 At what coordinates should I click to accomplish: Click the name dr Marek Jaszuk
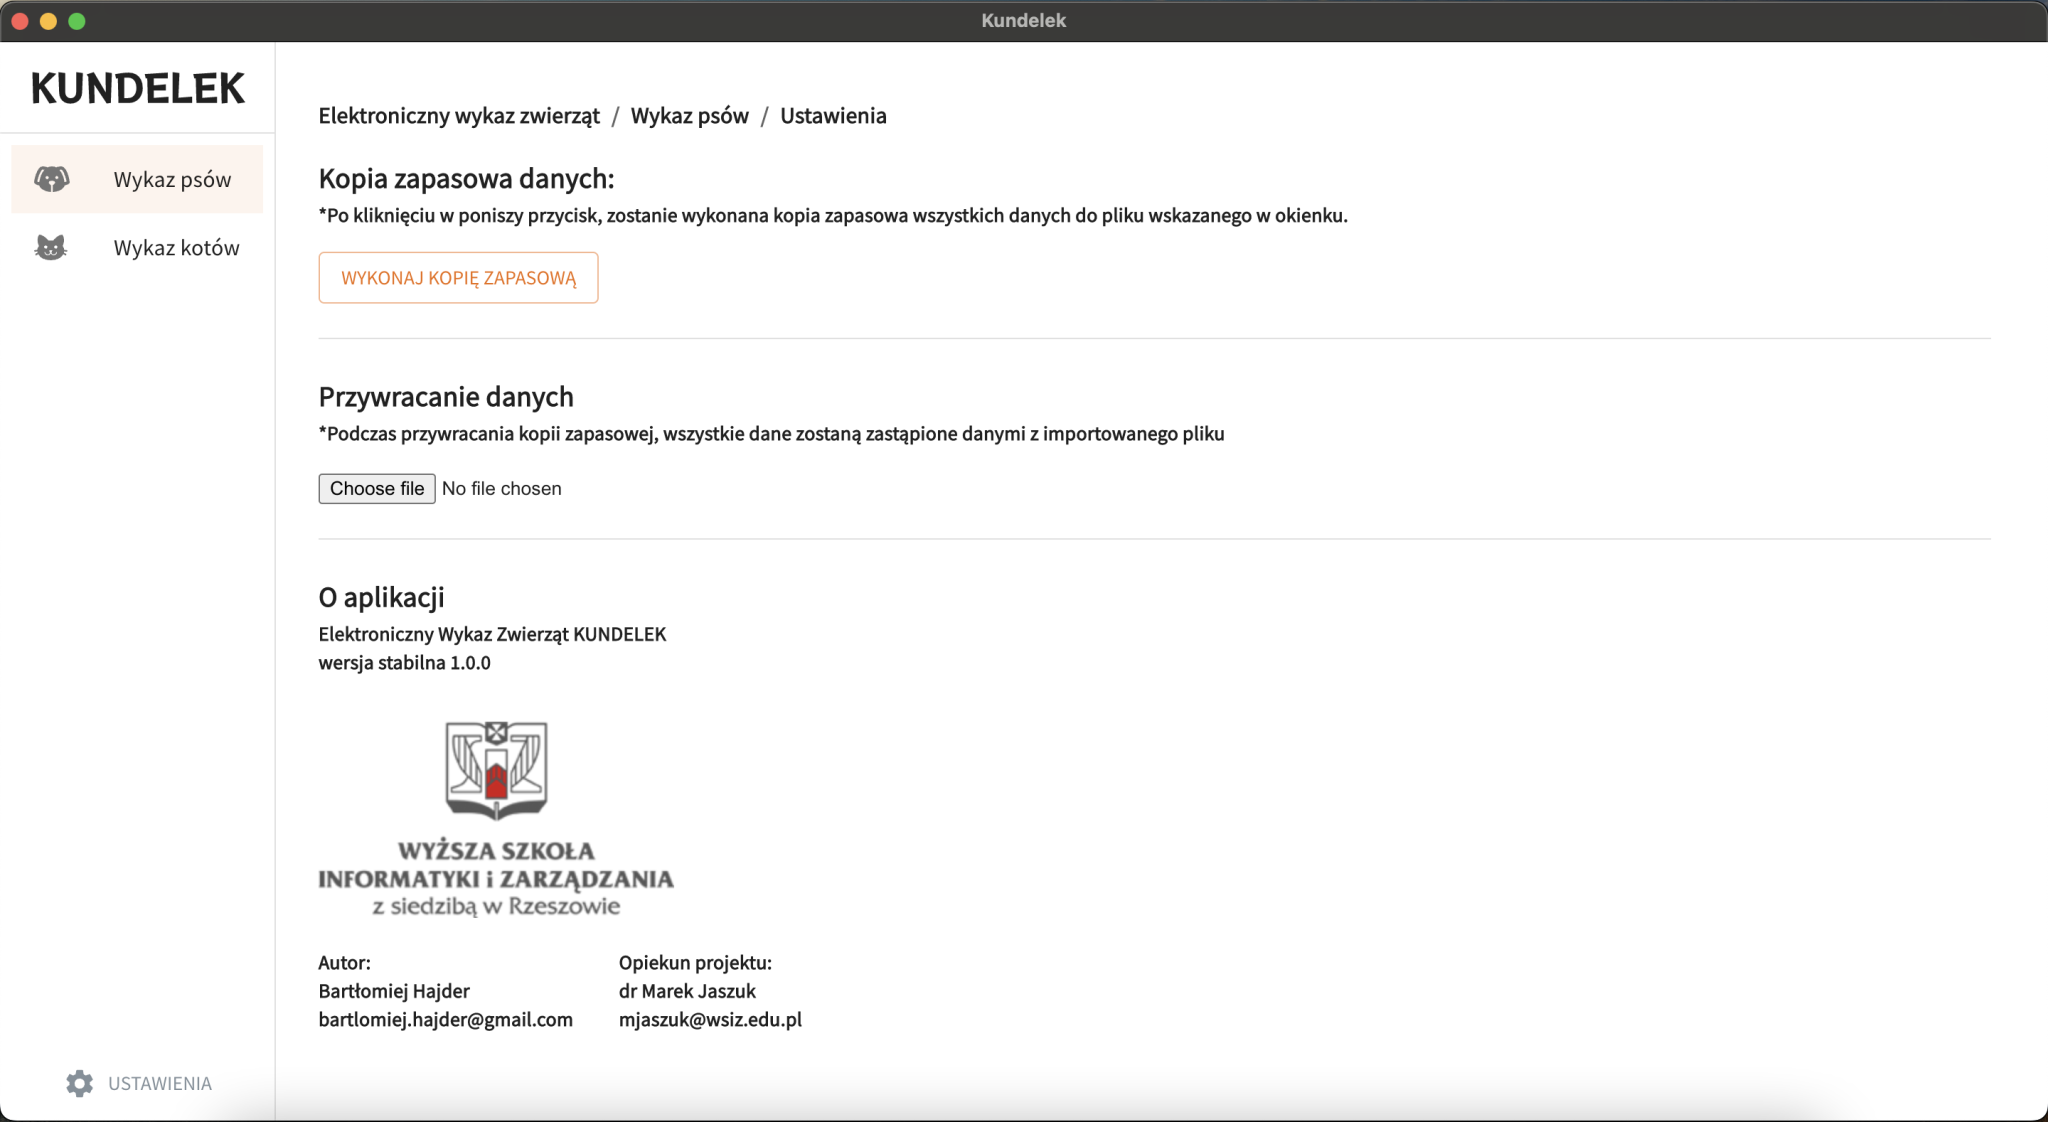coord(687,991)
